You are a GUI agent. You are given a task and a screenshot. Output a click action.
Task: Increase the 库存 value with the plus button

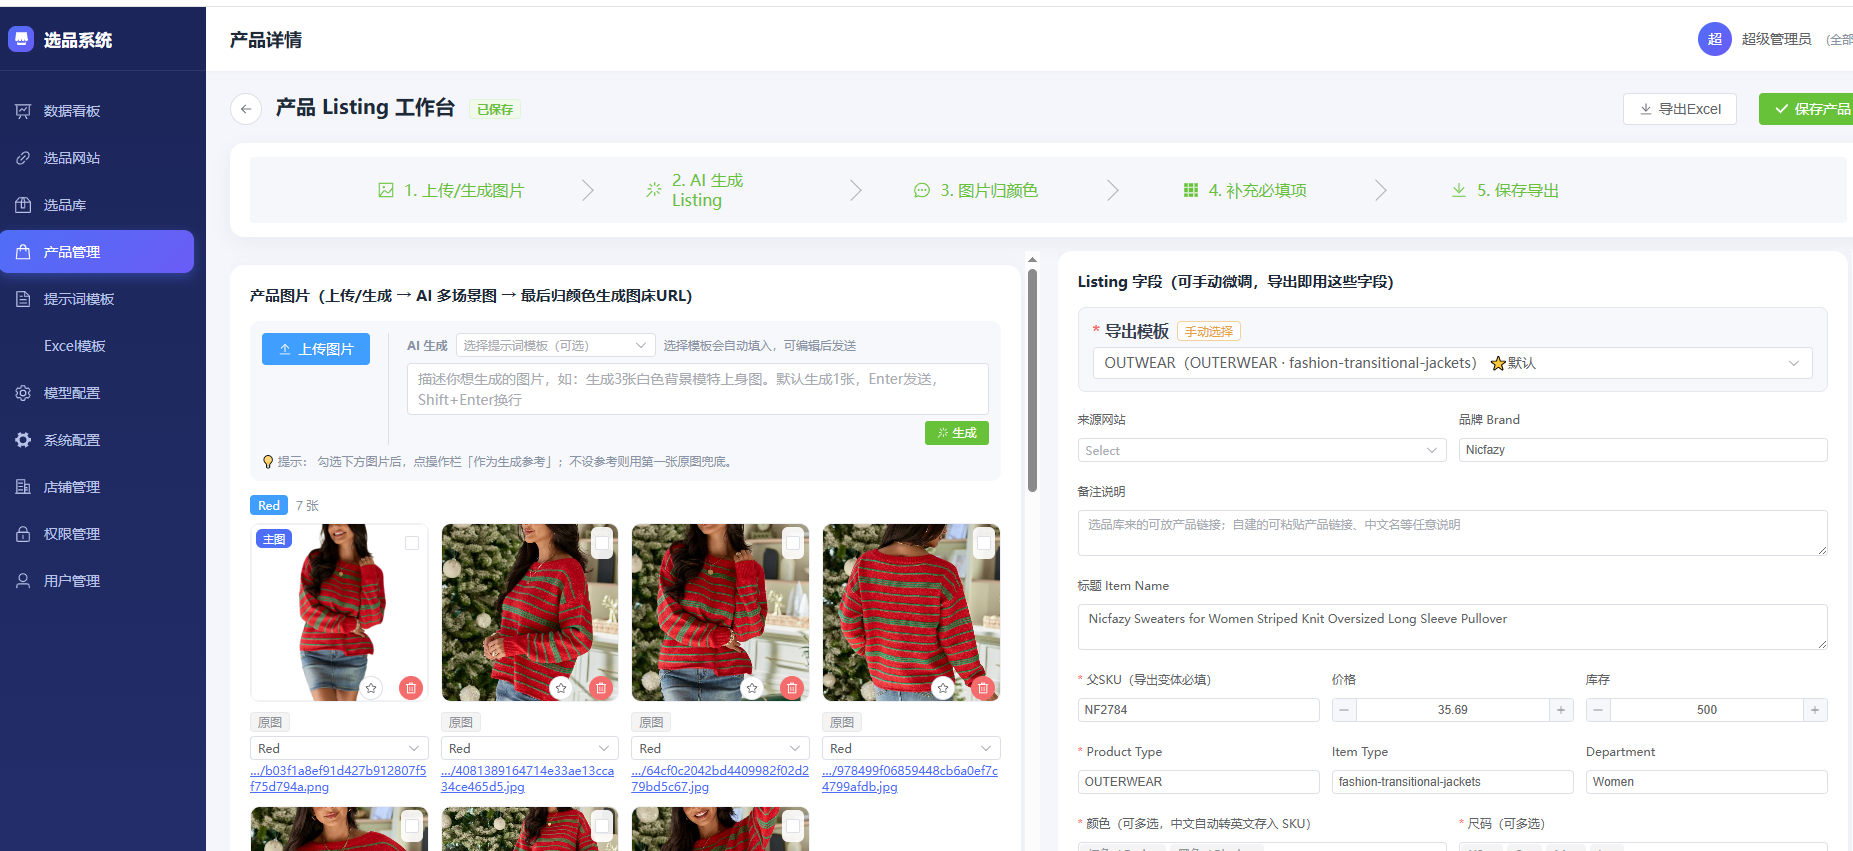pos(1815,710)
